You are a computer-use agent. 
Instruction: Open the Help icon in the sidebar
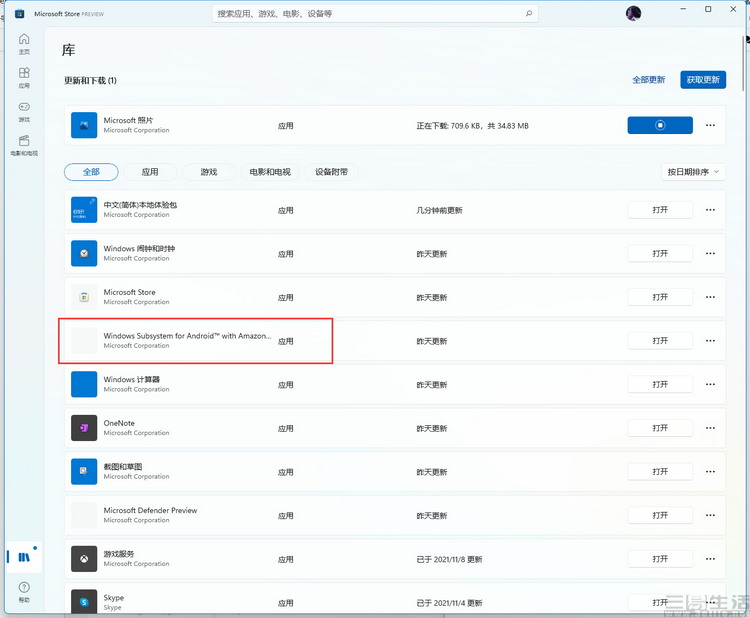(x=24, y=592)
